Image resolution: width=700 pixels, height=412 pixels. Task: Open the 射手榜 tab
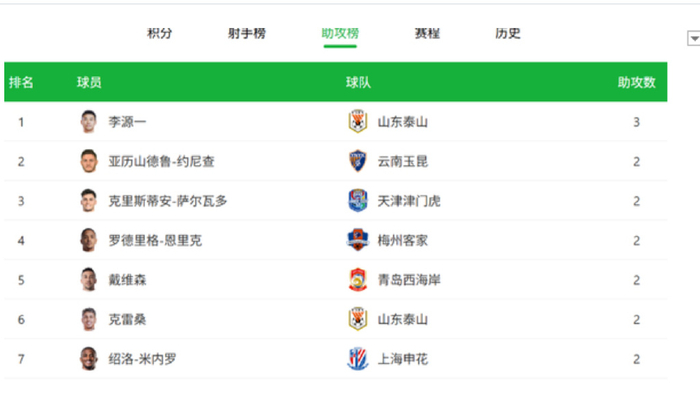click(247, 33)
